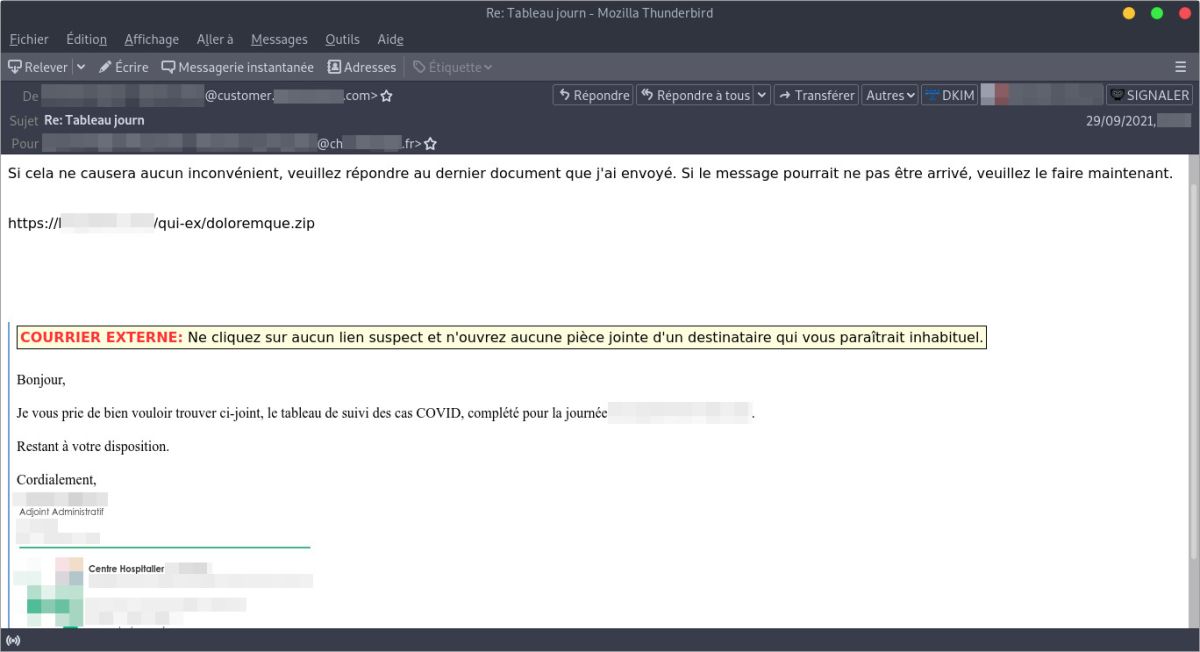1200x652 pixels.
Task: Open the Fichier menu
Action: tap(29, 39)
